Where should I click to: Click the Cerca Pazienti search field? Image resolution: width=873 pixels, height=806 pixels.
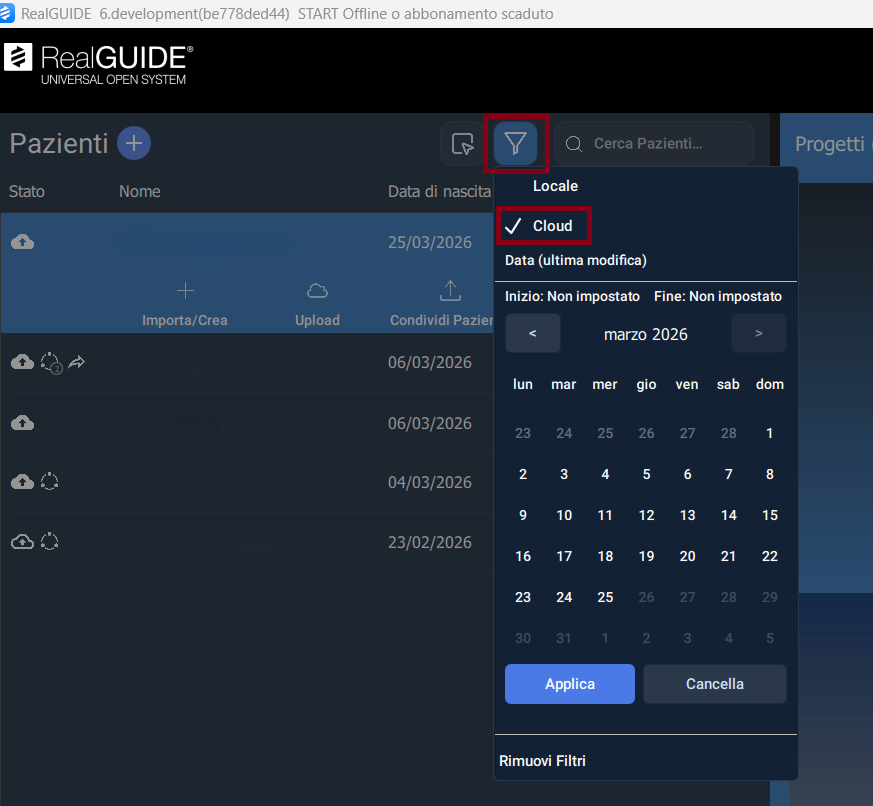pos(665,144)
